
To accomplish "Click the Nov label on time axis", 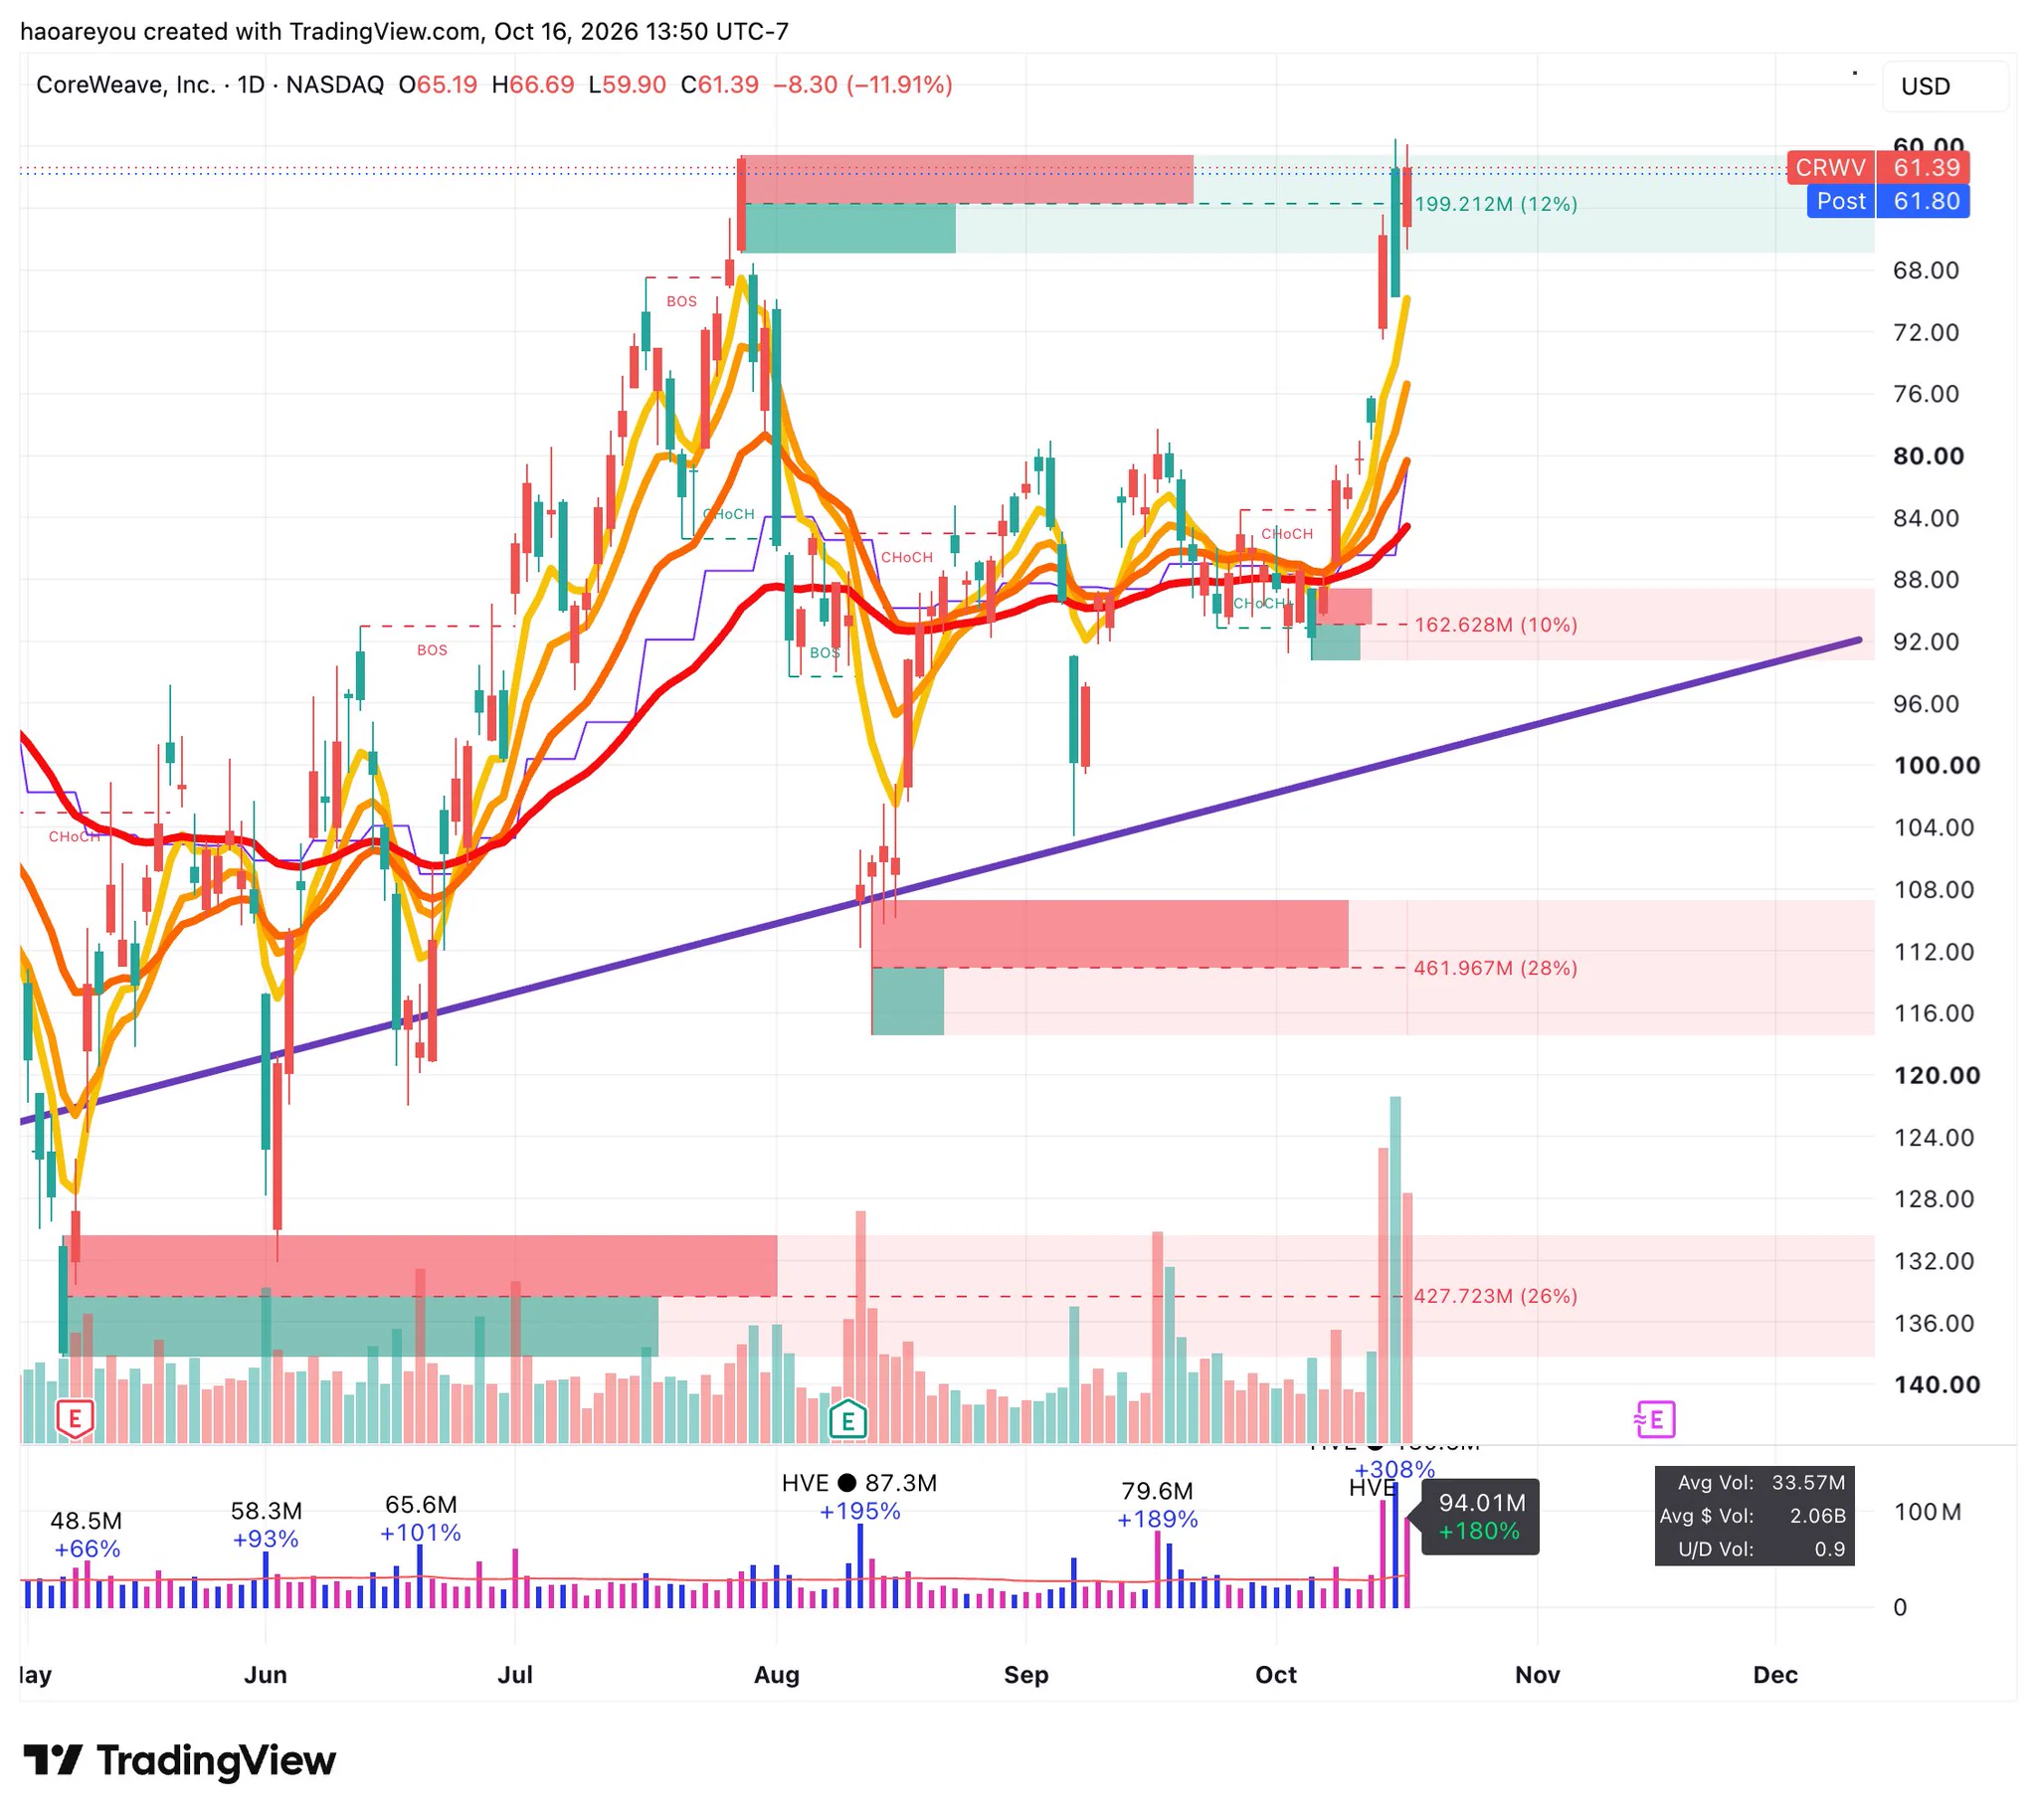I will click(1536, 1674).
